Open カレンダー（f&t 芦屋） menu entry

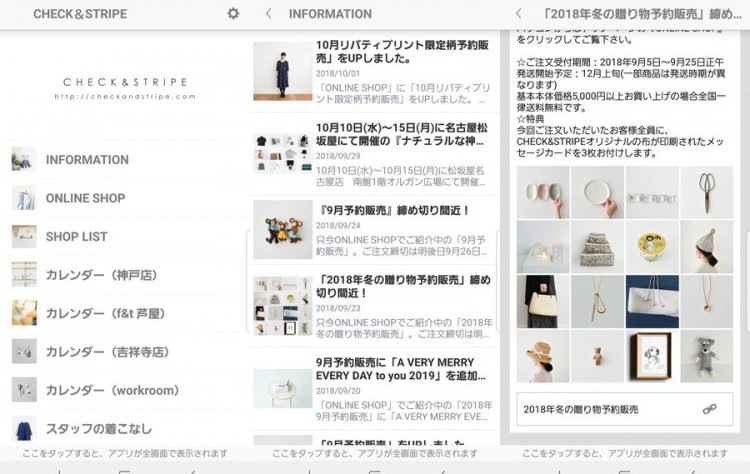pos(125,313)
